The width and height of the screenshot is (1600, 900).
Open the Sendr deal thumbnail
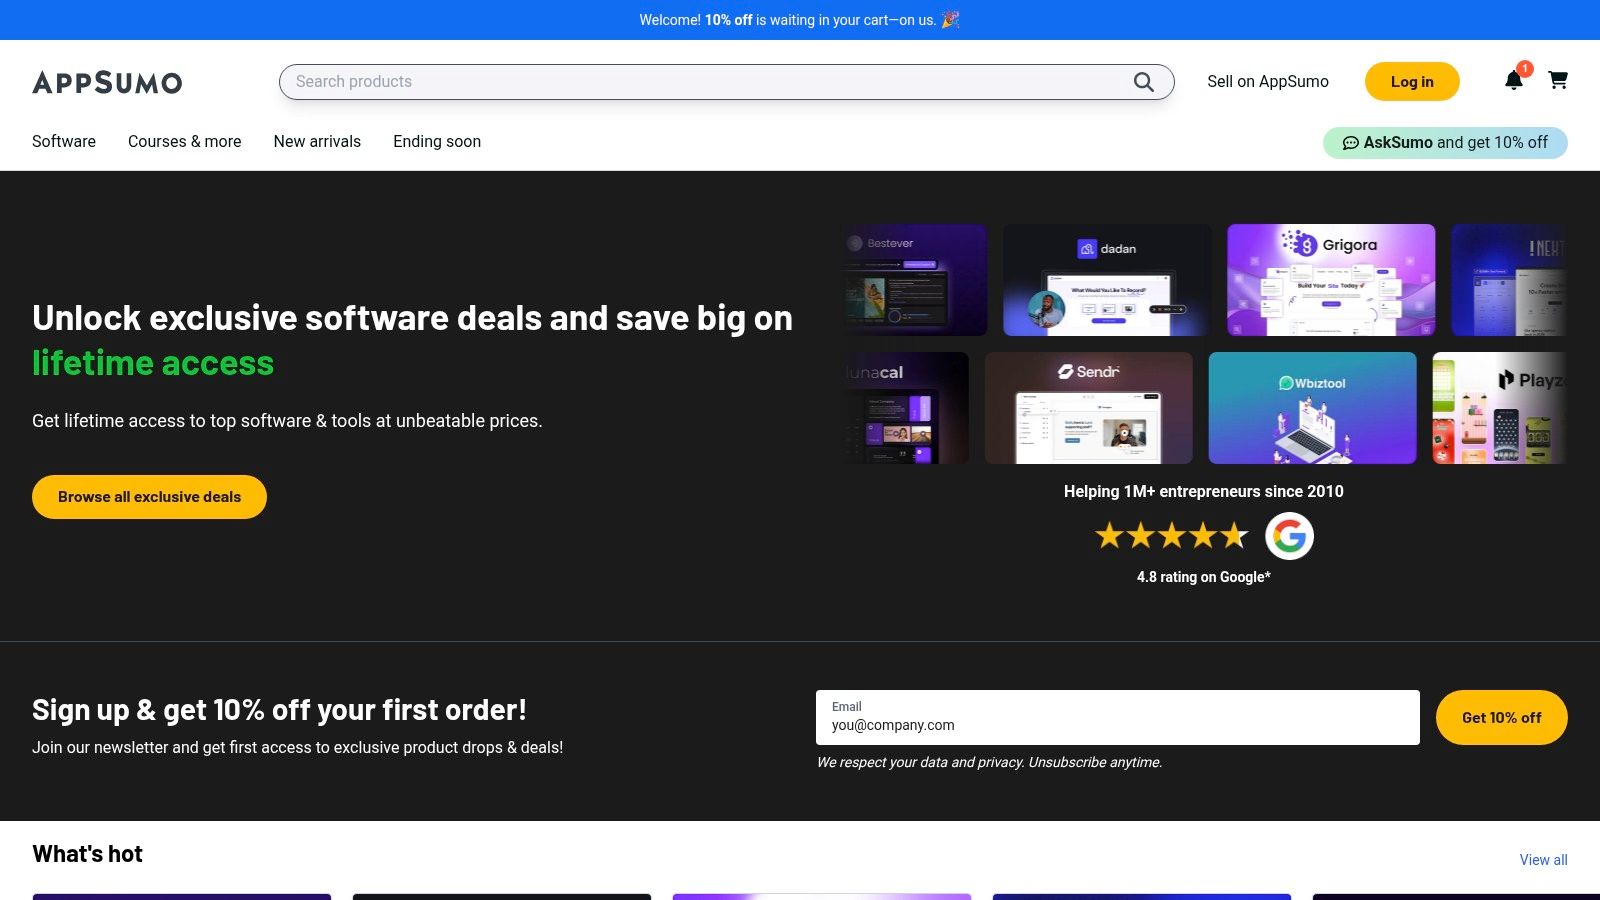pyautogui.click(x=1089, y=408)
